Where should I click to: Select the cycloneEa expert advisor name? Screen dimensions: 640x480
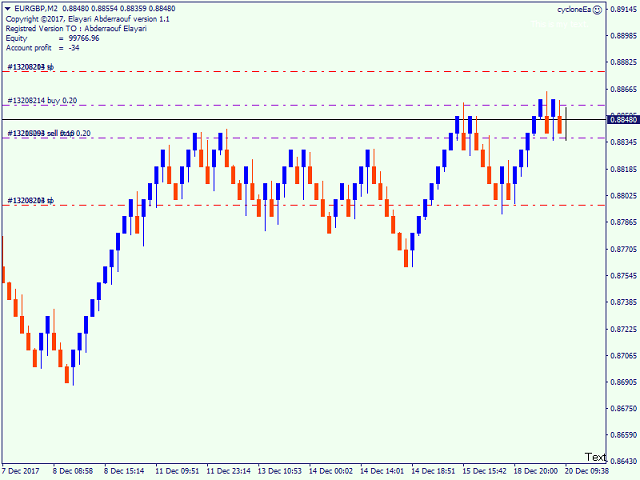(574, 10)
